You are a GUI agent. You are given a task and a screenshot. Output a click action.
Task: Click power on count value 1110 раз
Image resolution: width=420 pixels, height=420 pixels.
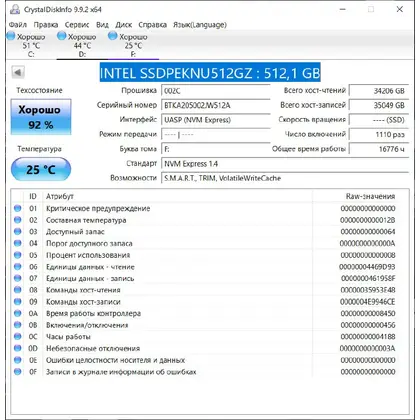tap(379, 135)
